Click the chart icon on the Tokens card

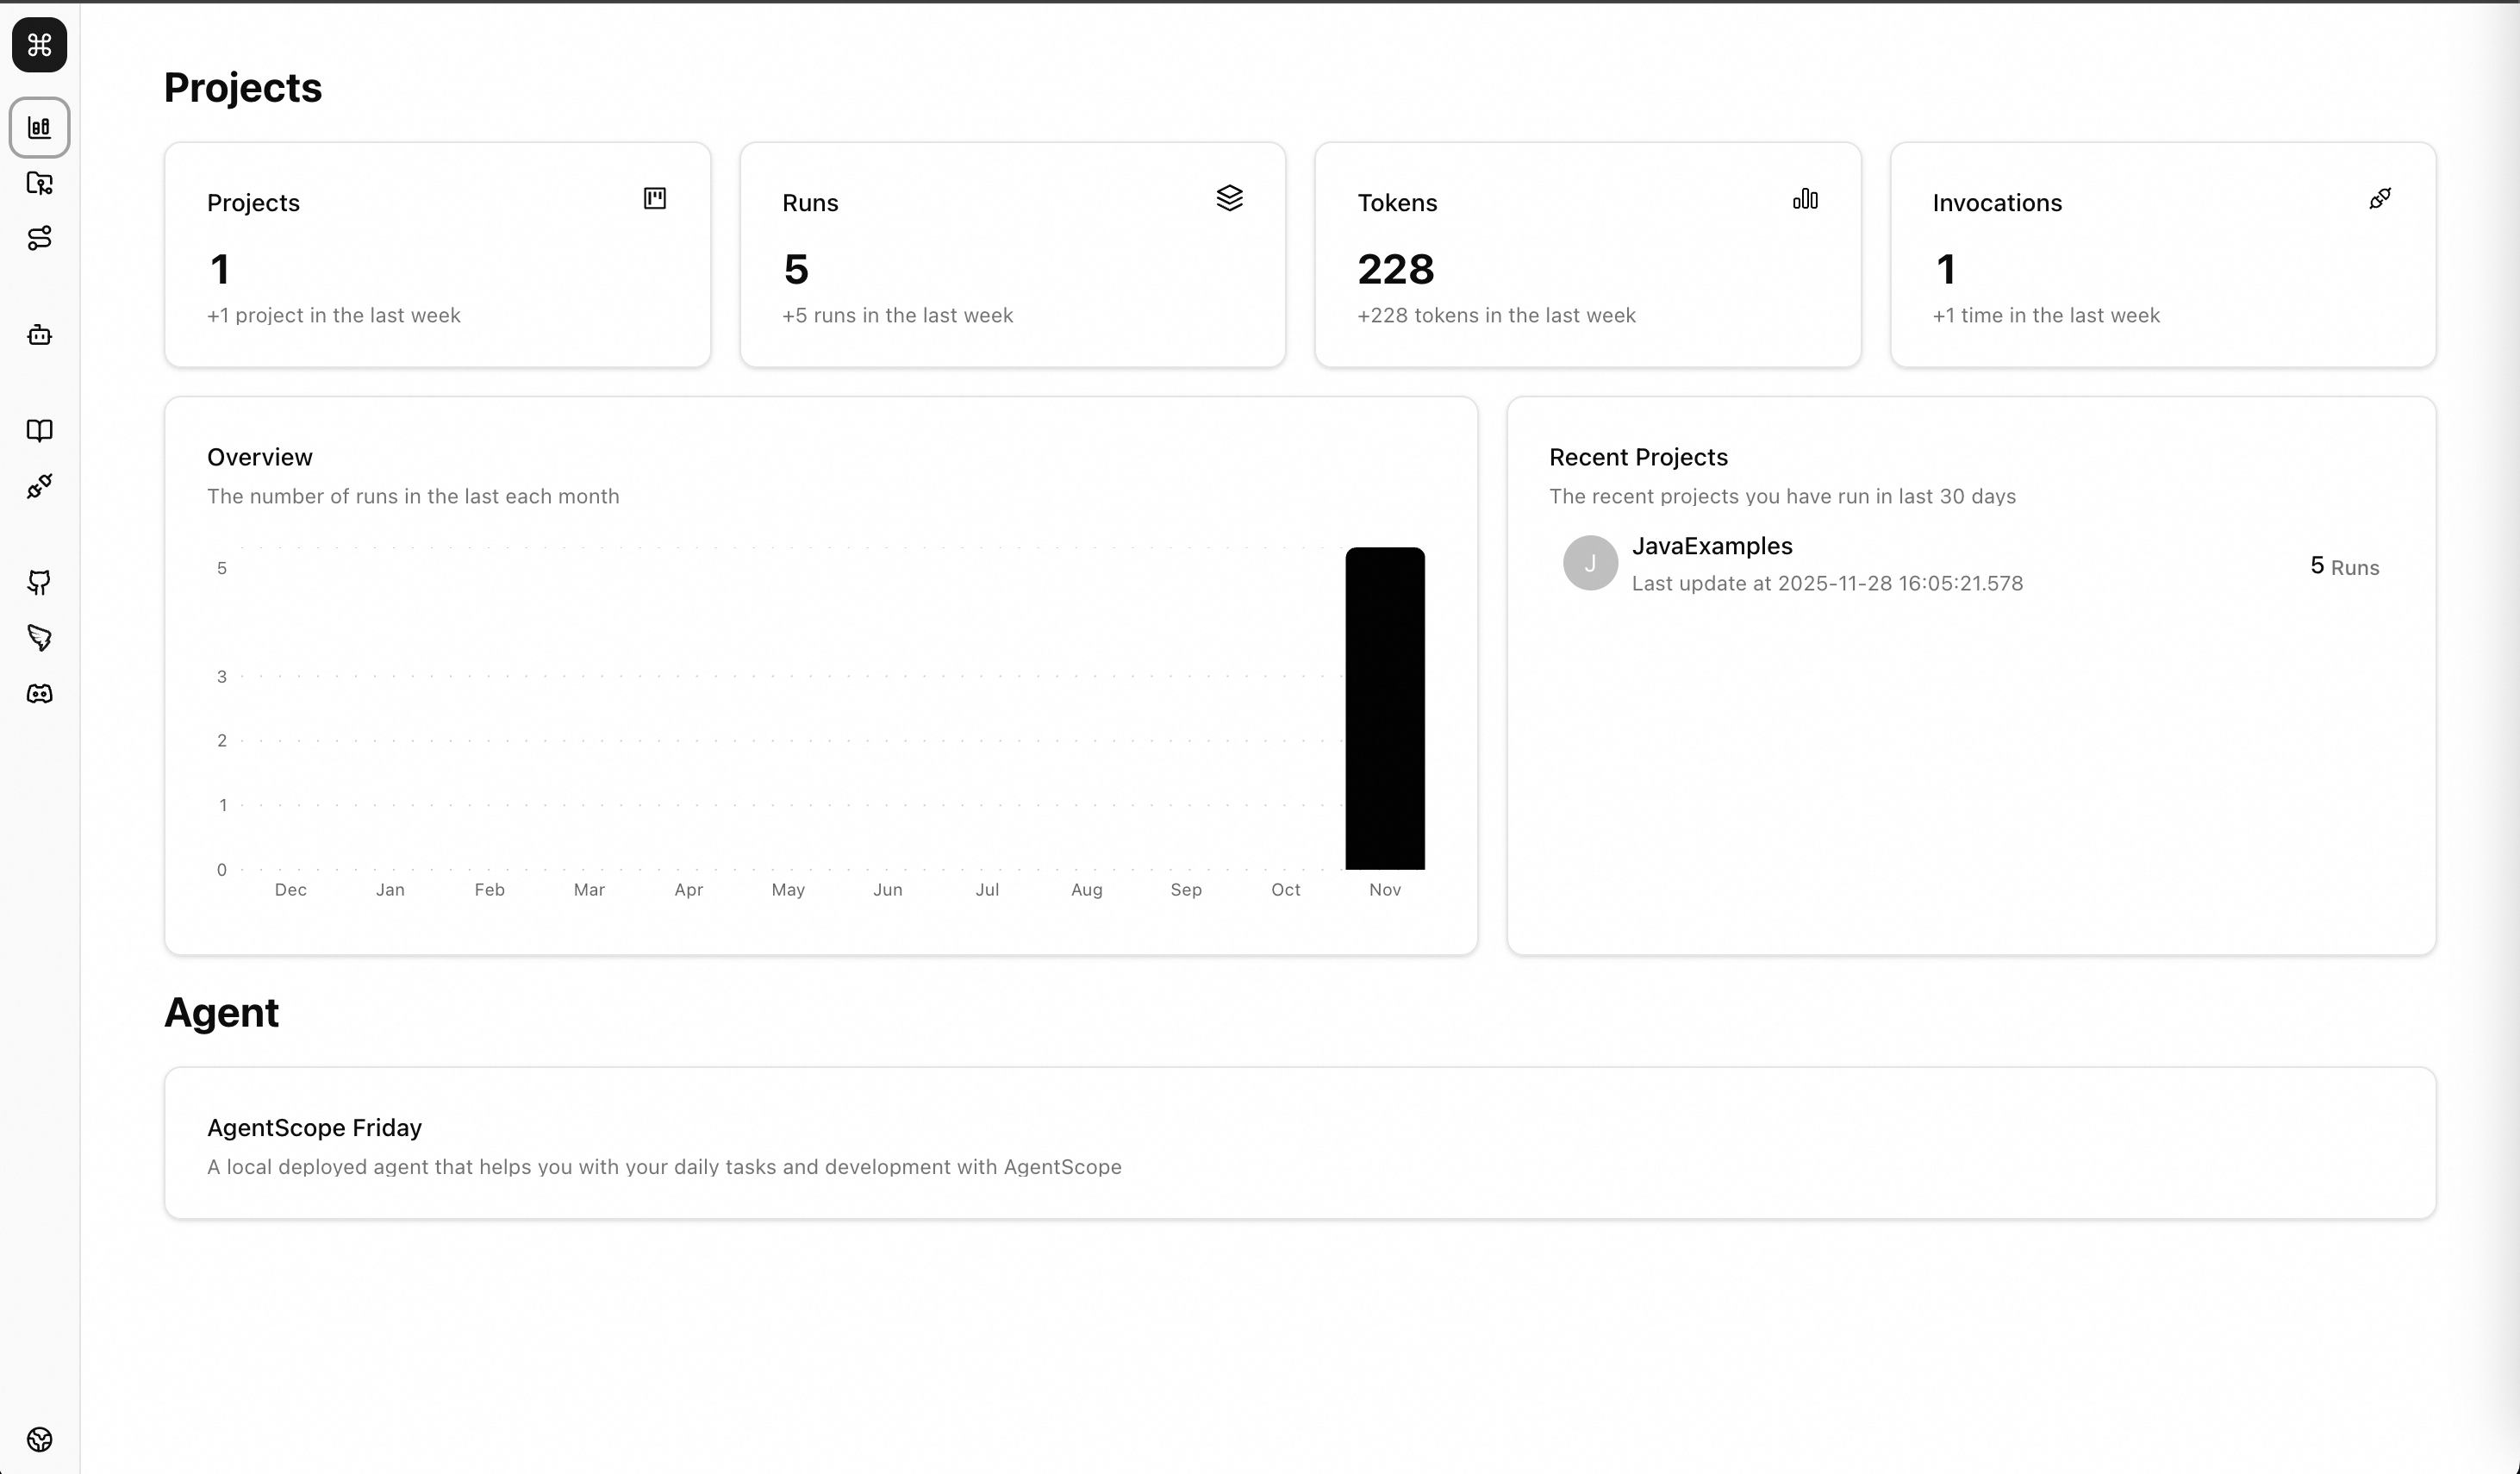(x=1805, y=199)
